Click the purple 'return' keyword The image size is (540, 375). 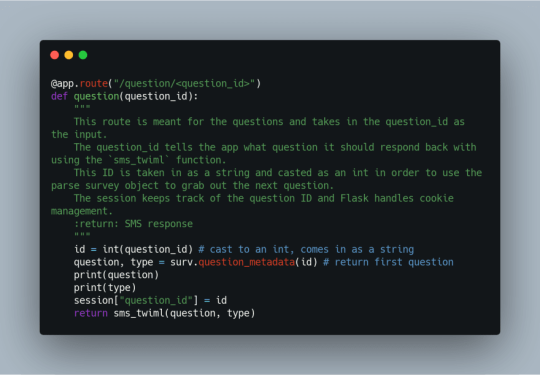click(x=91, y=313)
